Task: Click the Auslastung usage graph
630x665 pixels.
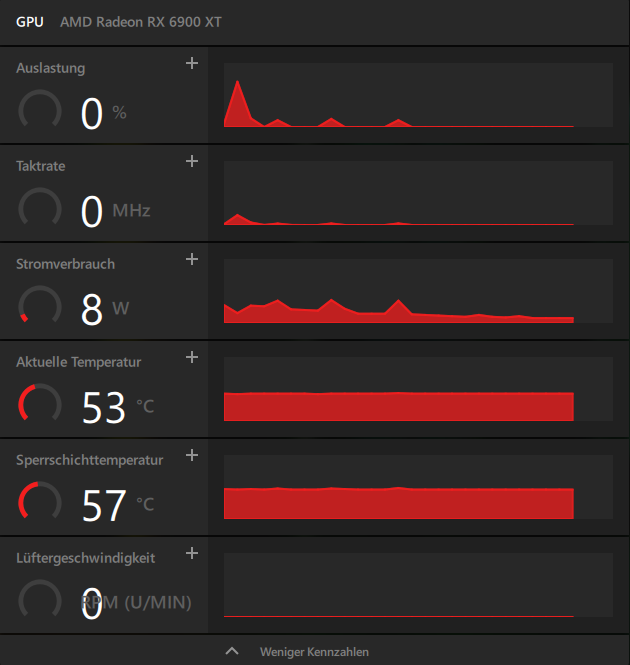Action: (418, 95)
